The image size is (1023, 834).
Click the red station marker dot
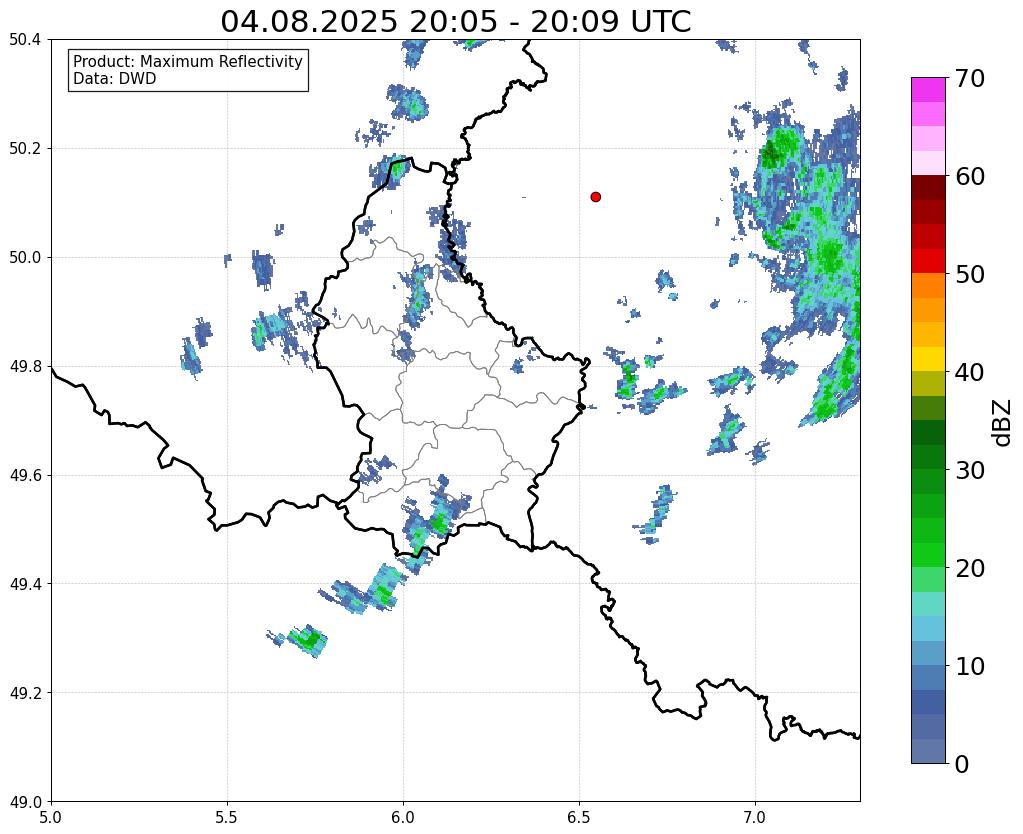pyautogui.click(x=596, y=197)
